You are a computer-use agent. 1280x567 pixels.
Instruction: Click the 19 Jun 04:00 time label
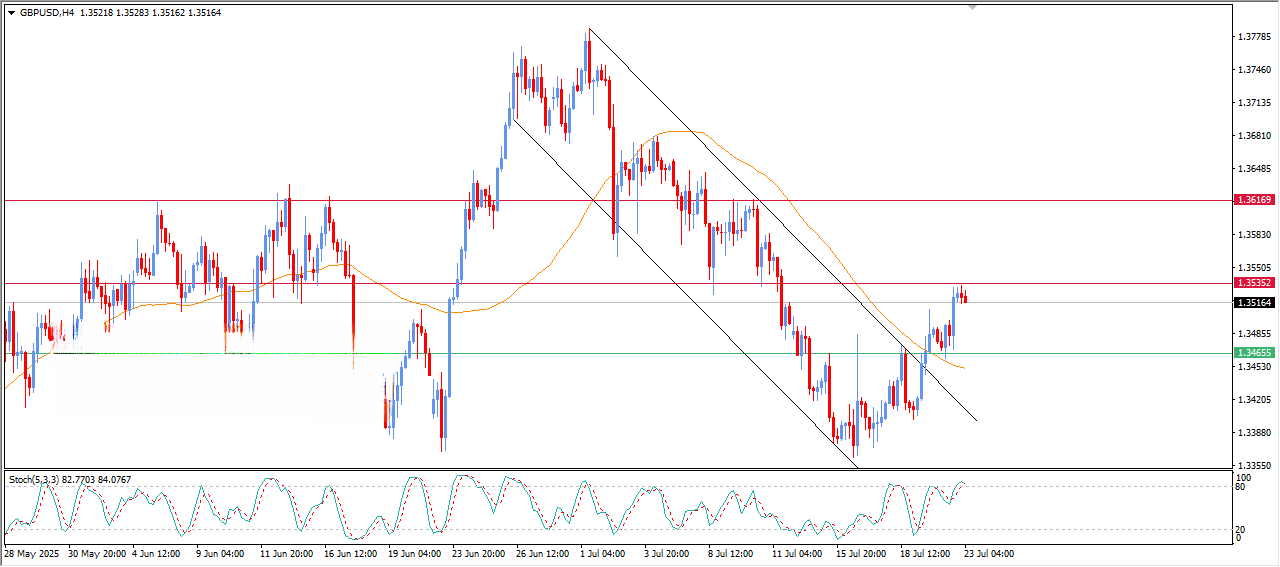415,553
